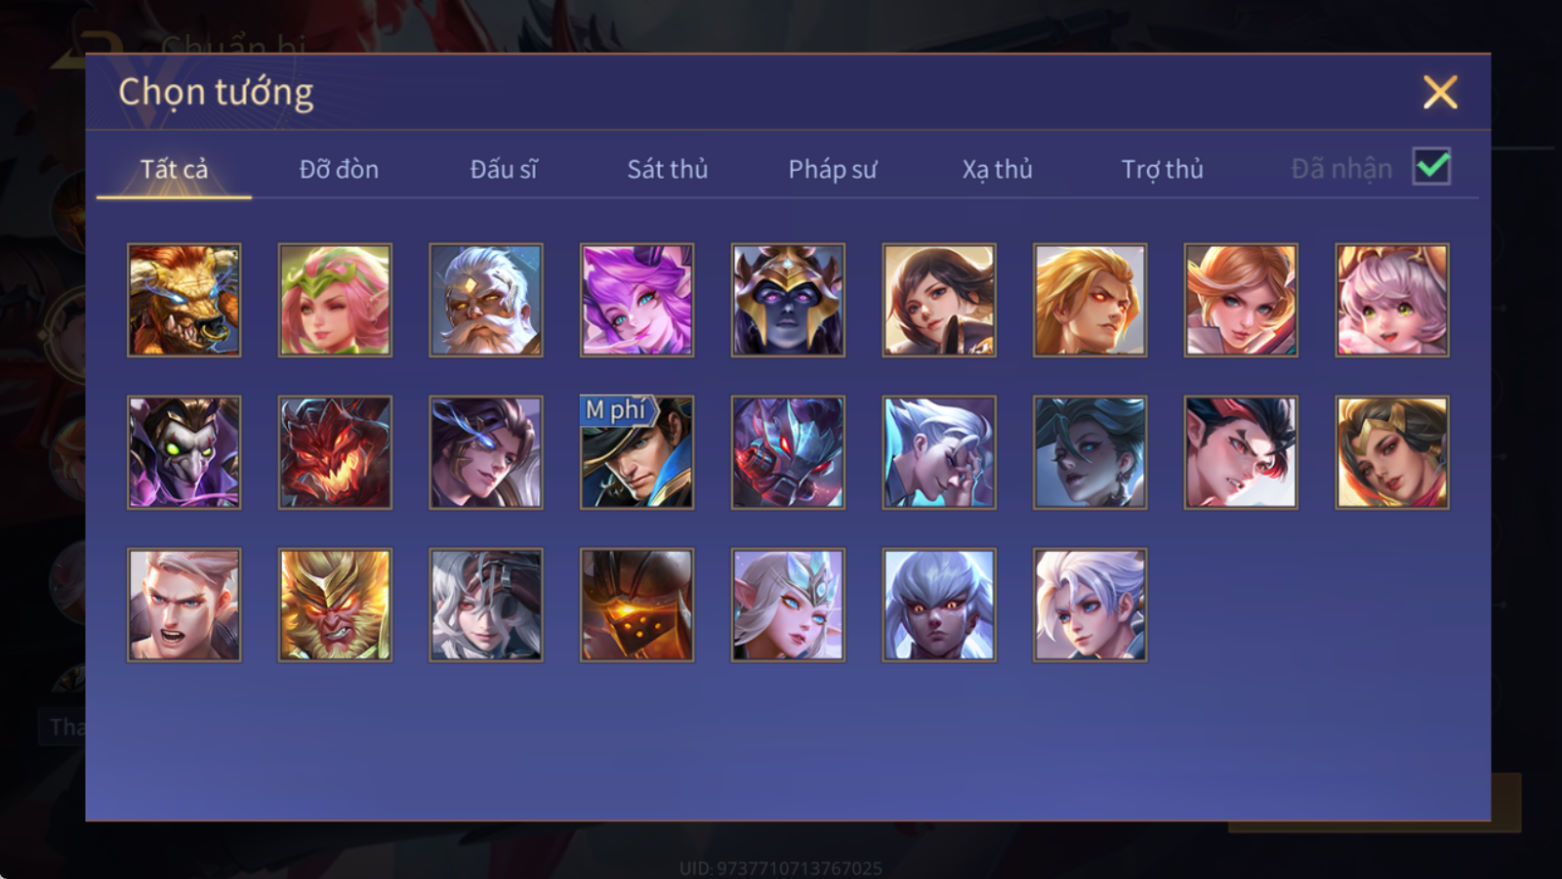1562x879 pixels.
Task: Select the horned bull beast hero portrait
Action: point(184,300)
